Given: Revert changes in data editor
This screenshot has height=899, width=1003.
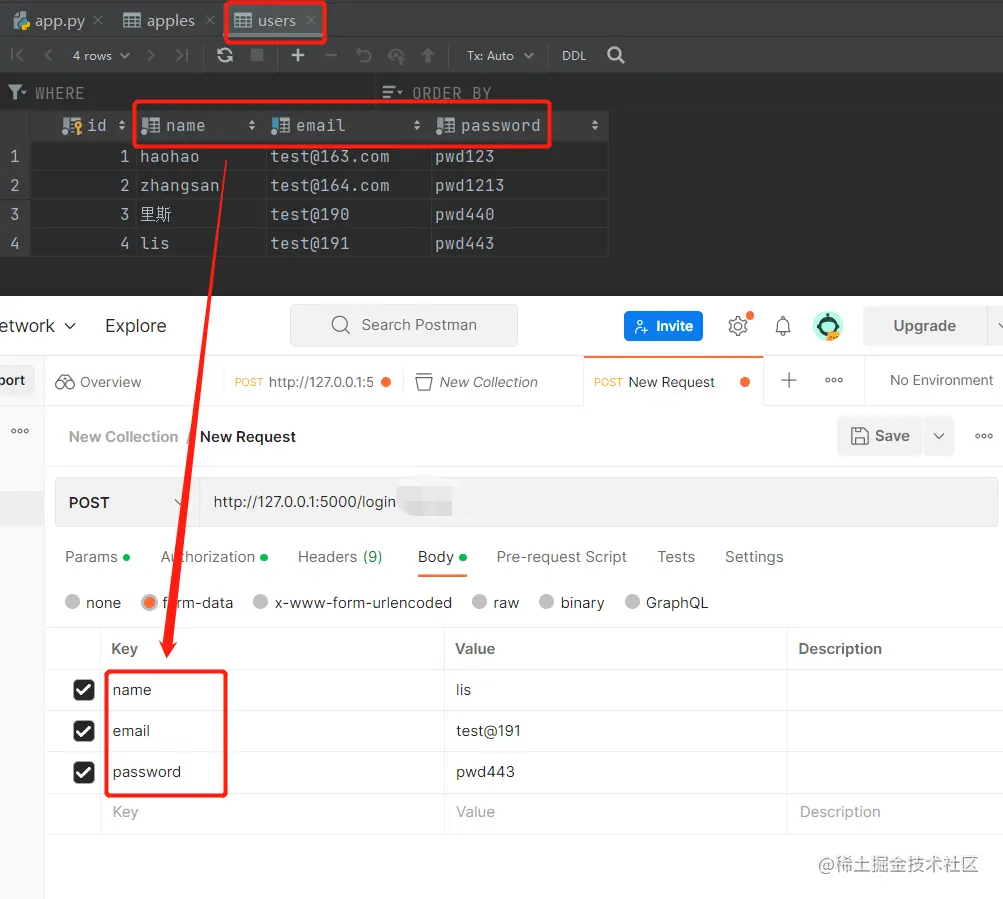Looking at the screenshot, I should pos(363,56).
